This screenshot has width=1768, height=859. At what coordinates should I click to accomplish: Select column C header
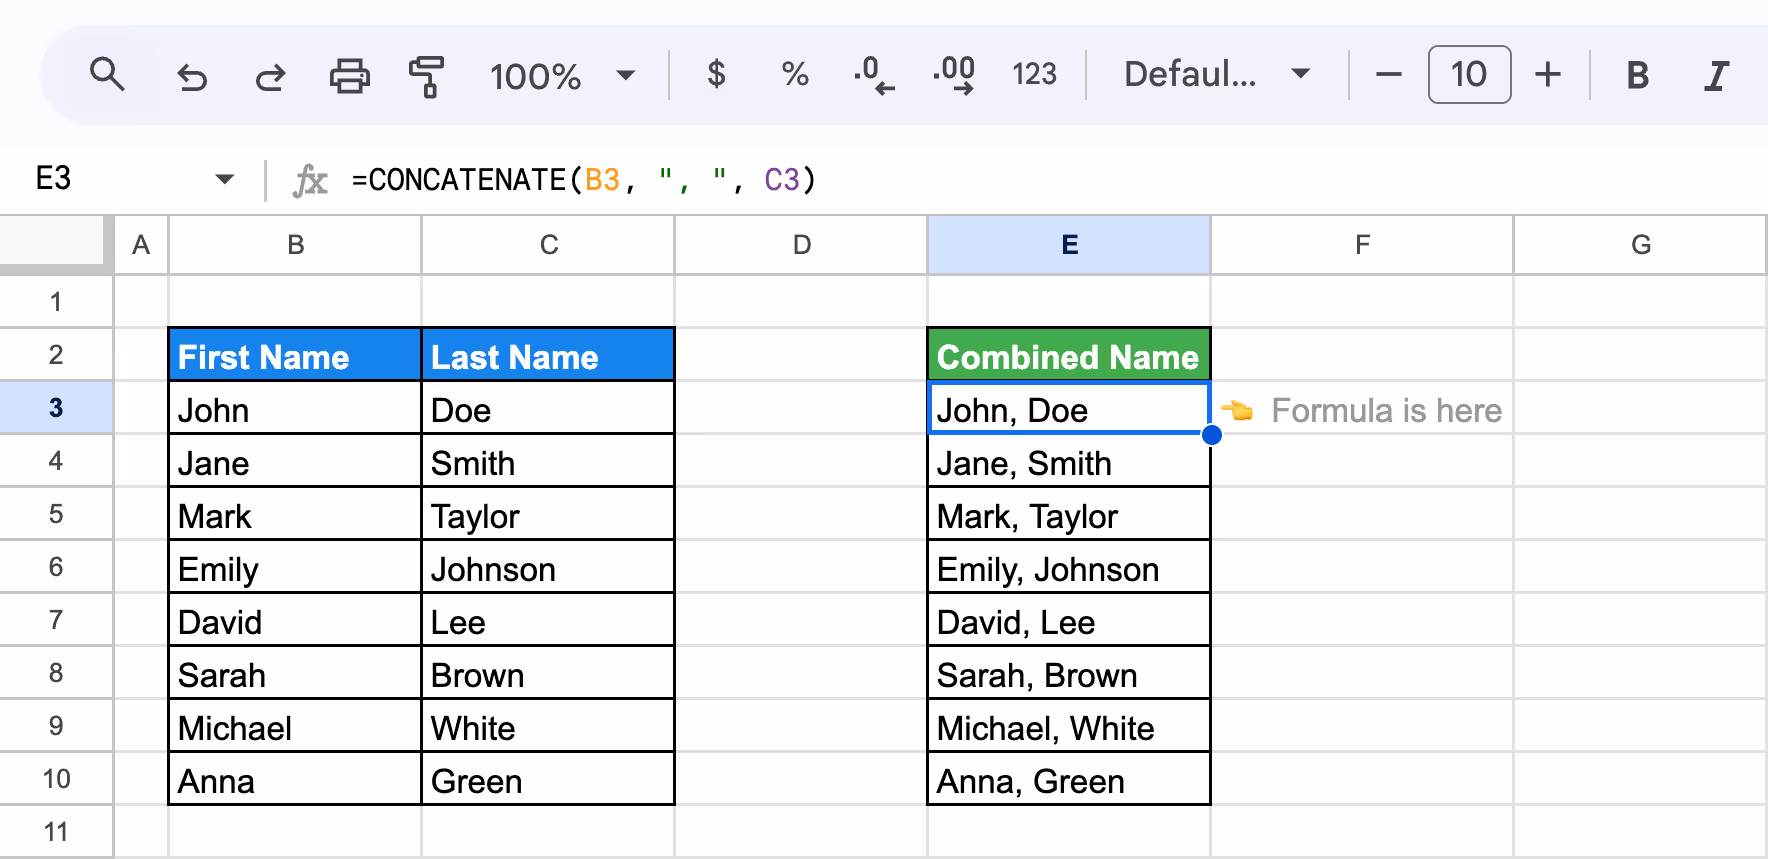click(548, 245)
